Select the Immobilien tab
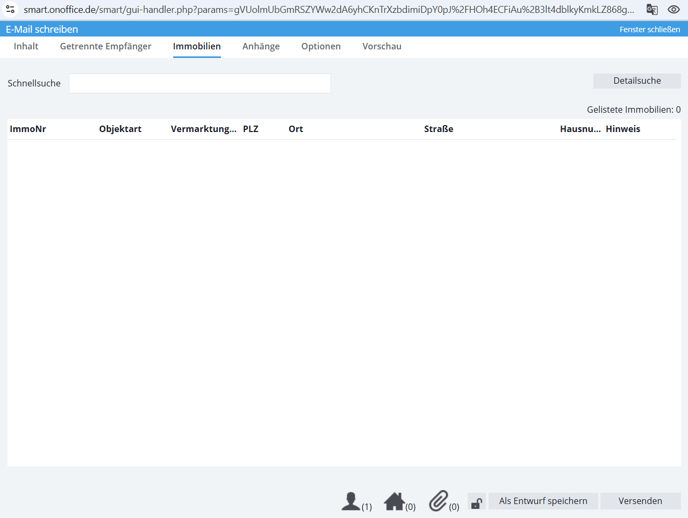Image resolution: width=688 pixels, height=518 pixels. 197,46
